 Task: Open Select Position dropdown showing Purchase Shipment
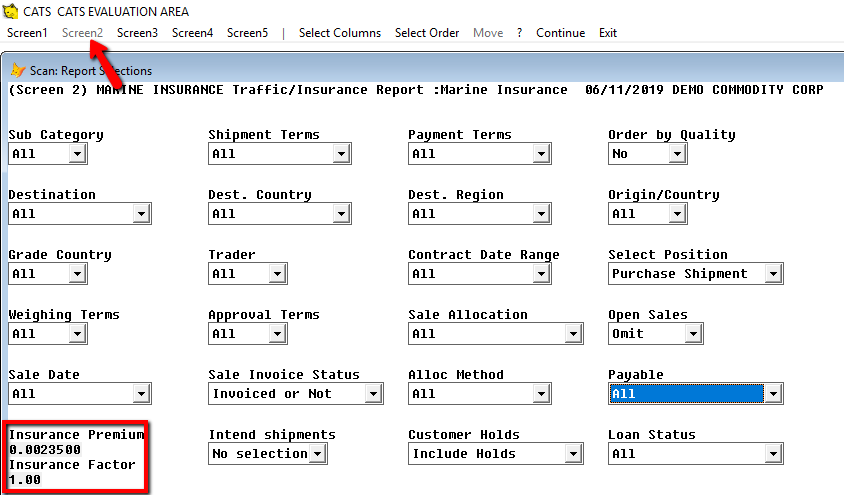click(x=773, y=274)
